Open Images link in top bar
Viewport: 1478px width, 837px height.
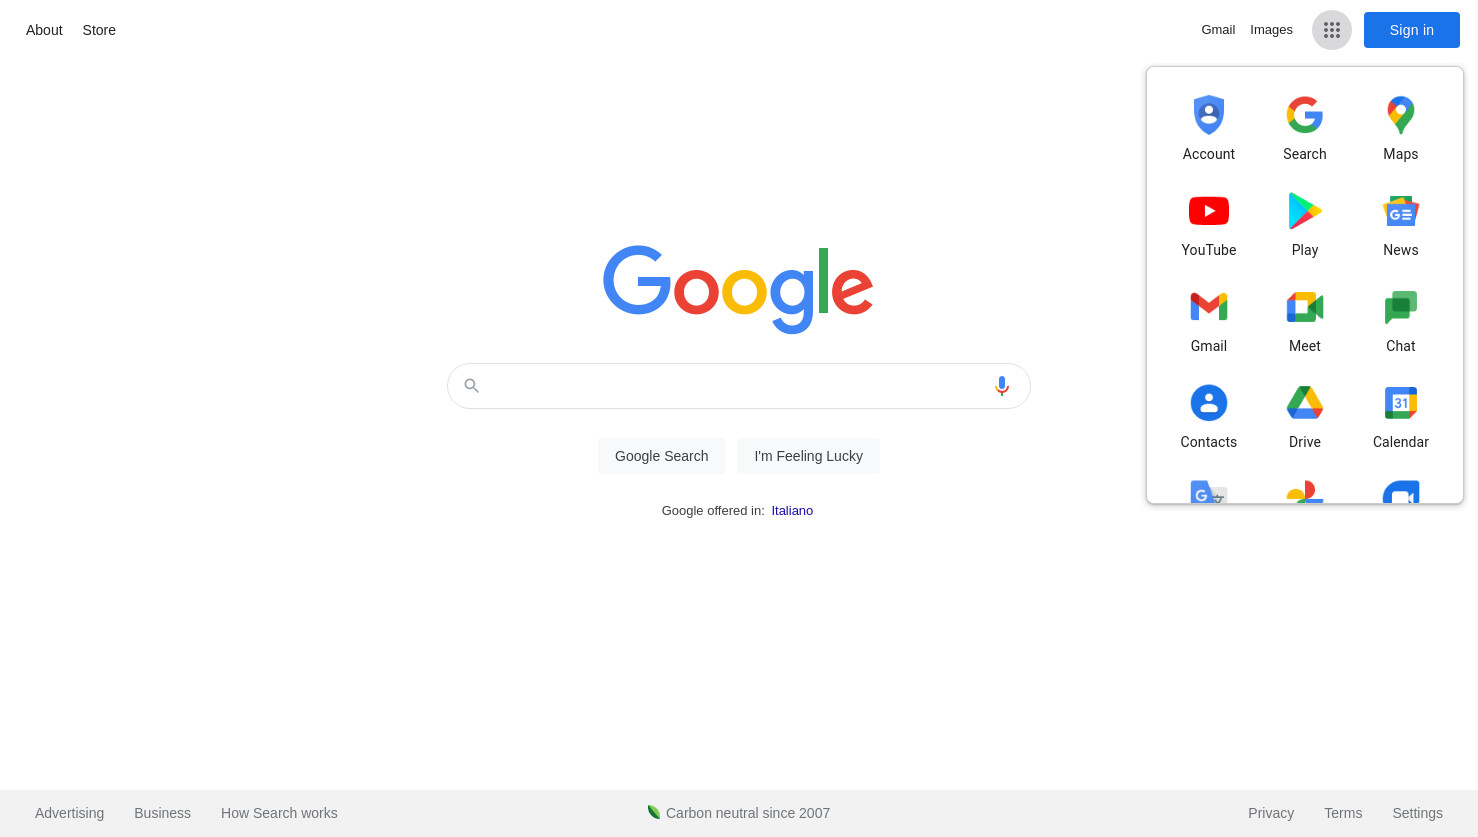click(1271, 30)
